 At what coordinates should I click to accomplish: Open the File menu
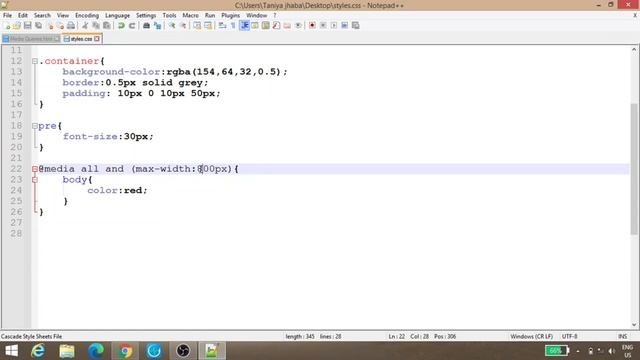(7, 15)
